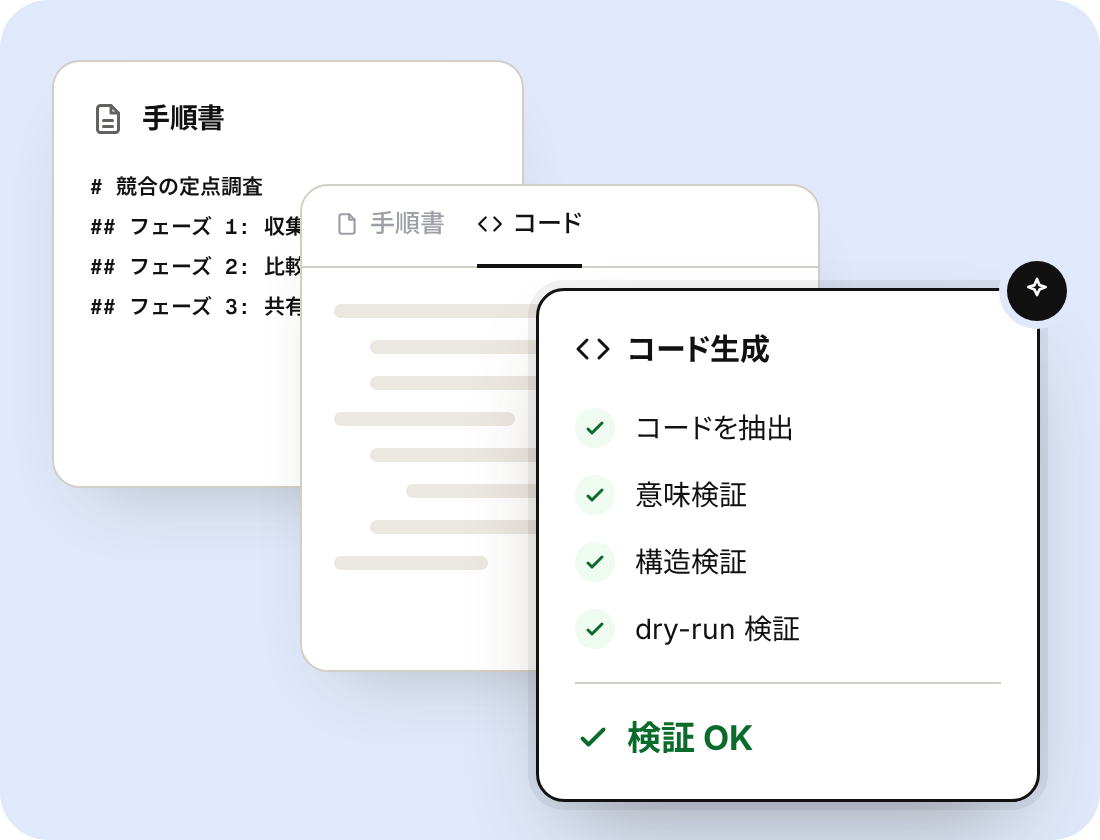Click the code brackets icon beside コード生成
This screenshot has height=840, width=1100.
coord(593,349)
